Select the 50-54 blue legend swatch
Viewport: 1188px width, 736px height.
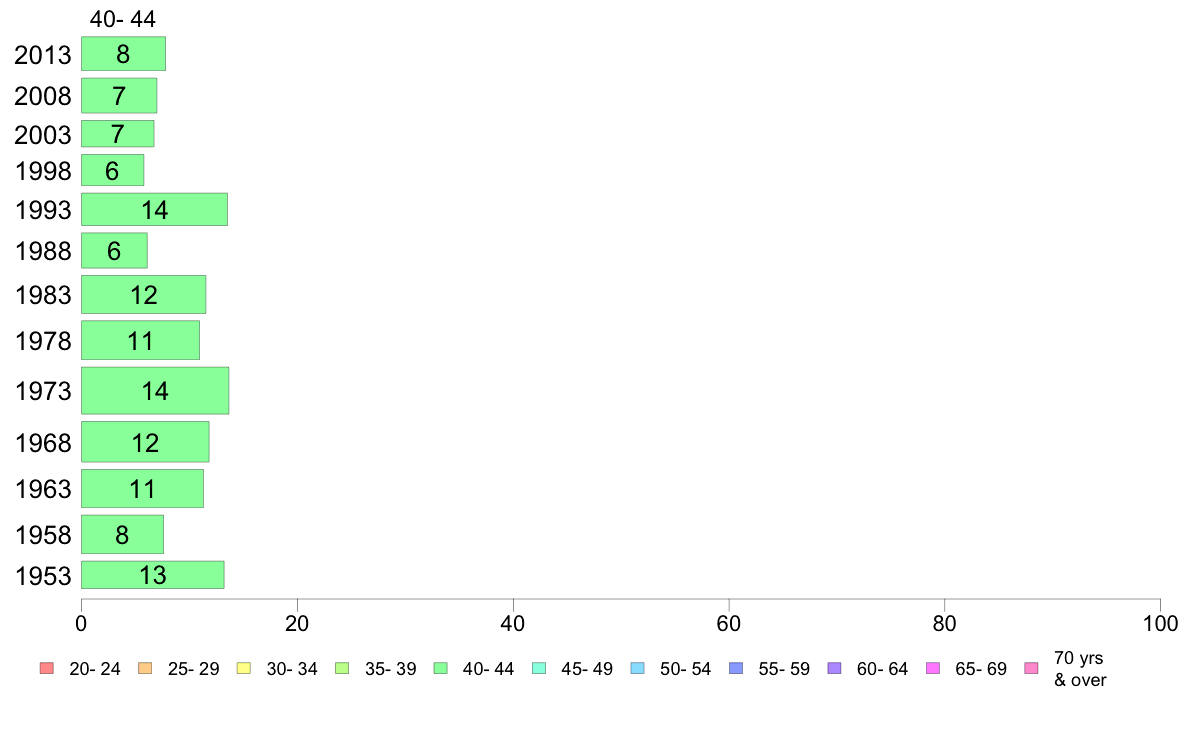coord(637,668)
